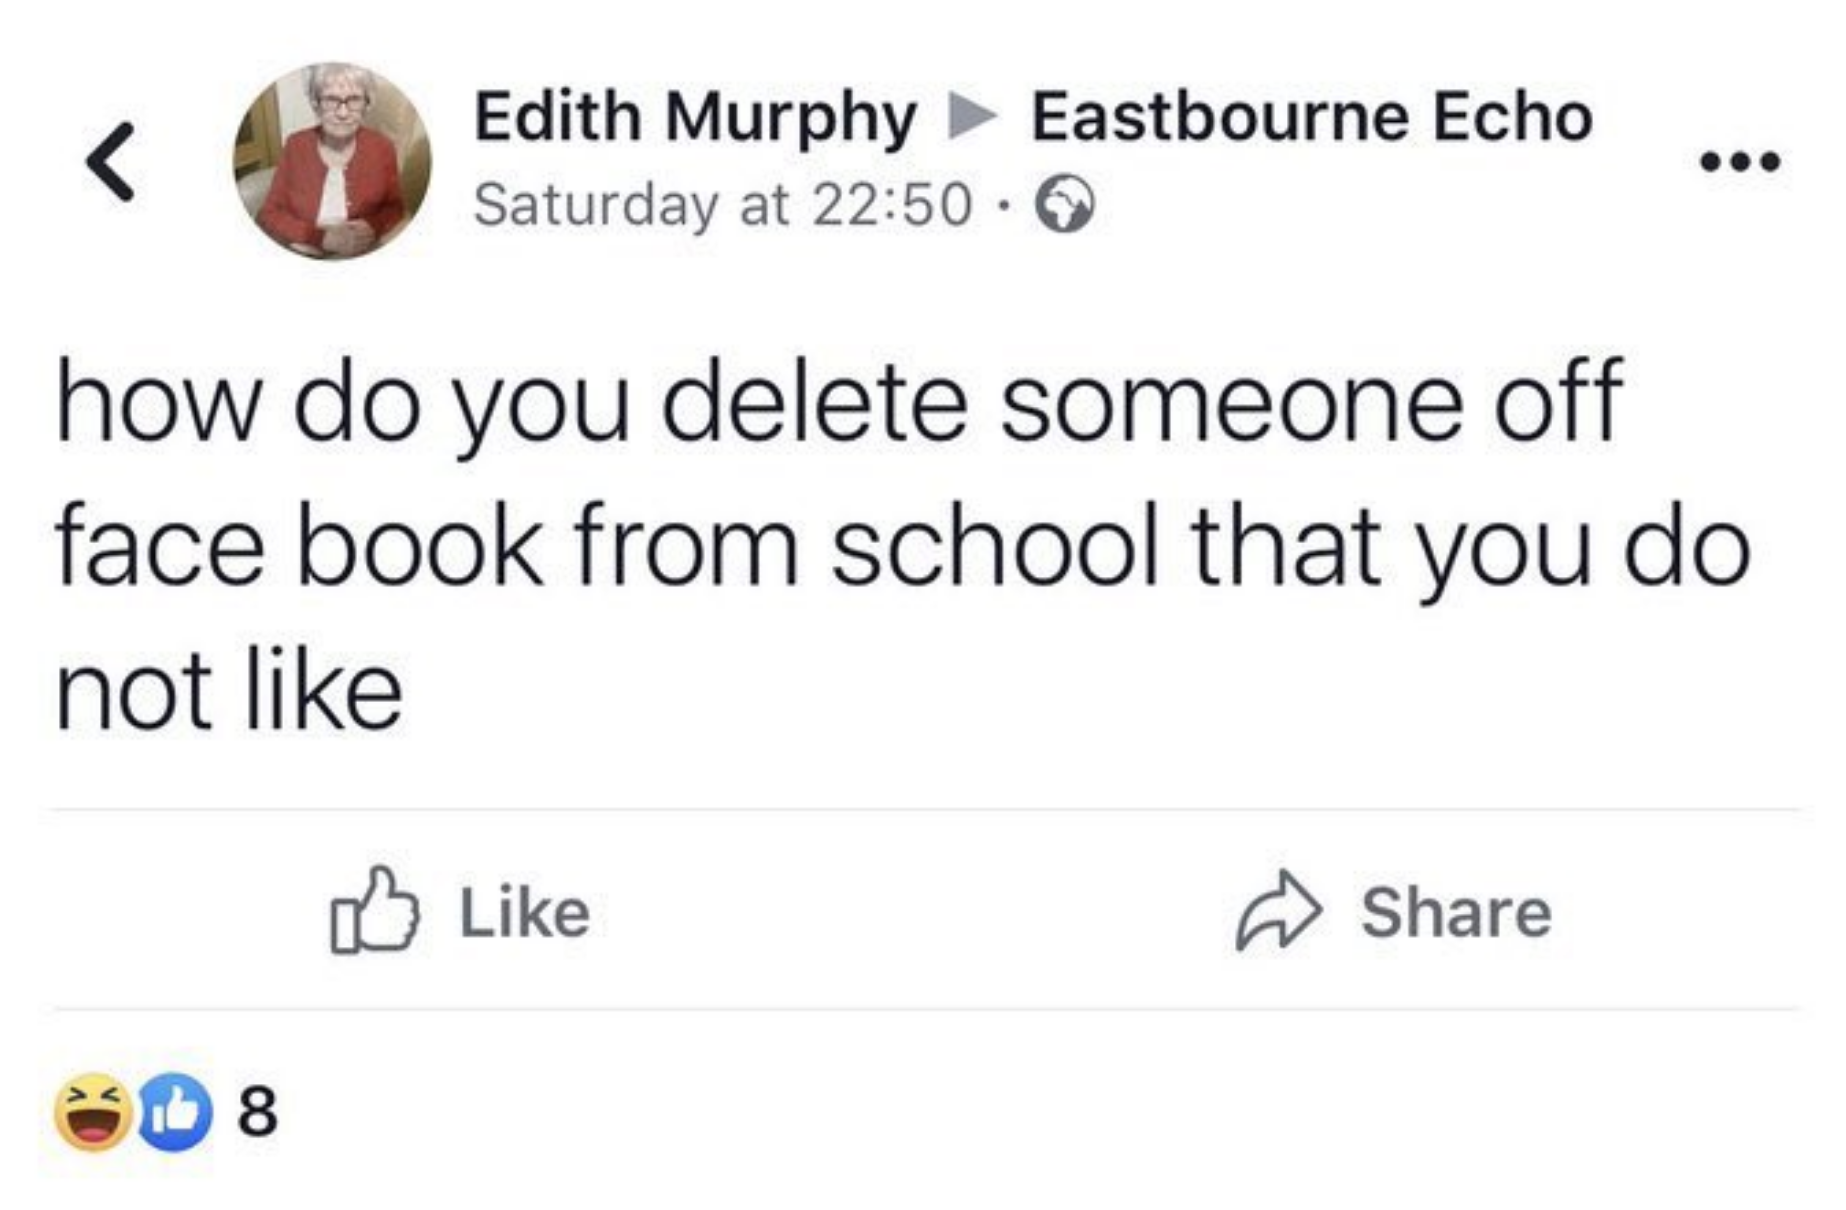The height and width of the screenshot is (1210, 1846).
Task: Go back using the left chevron arrow
Action: (x=111, y=163)
